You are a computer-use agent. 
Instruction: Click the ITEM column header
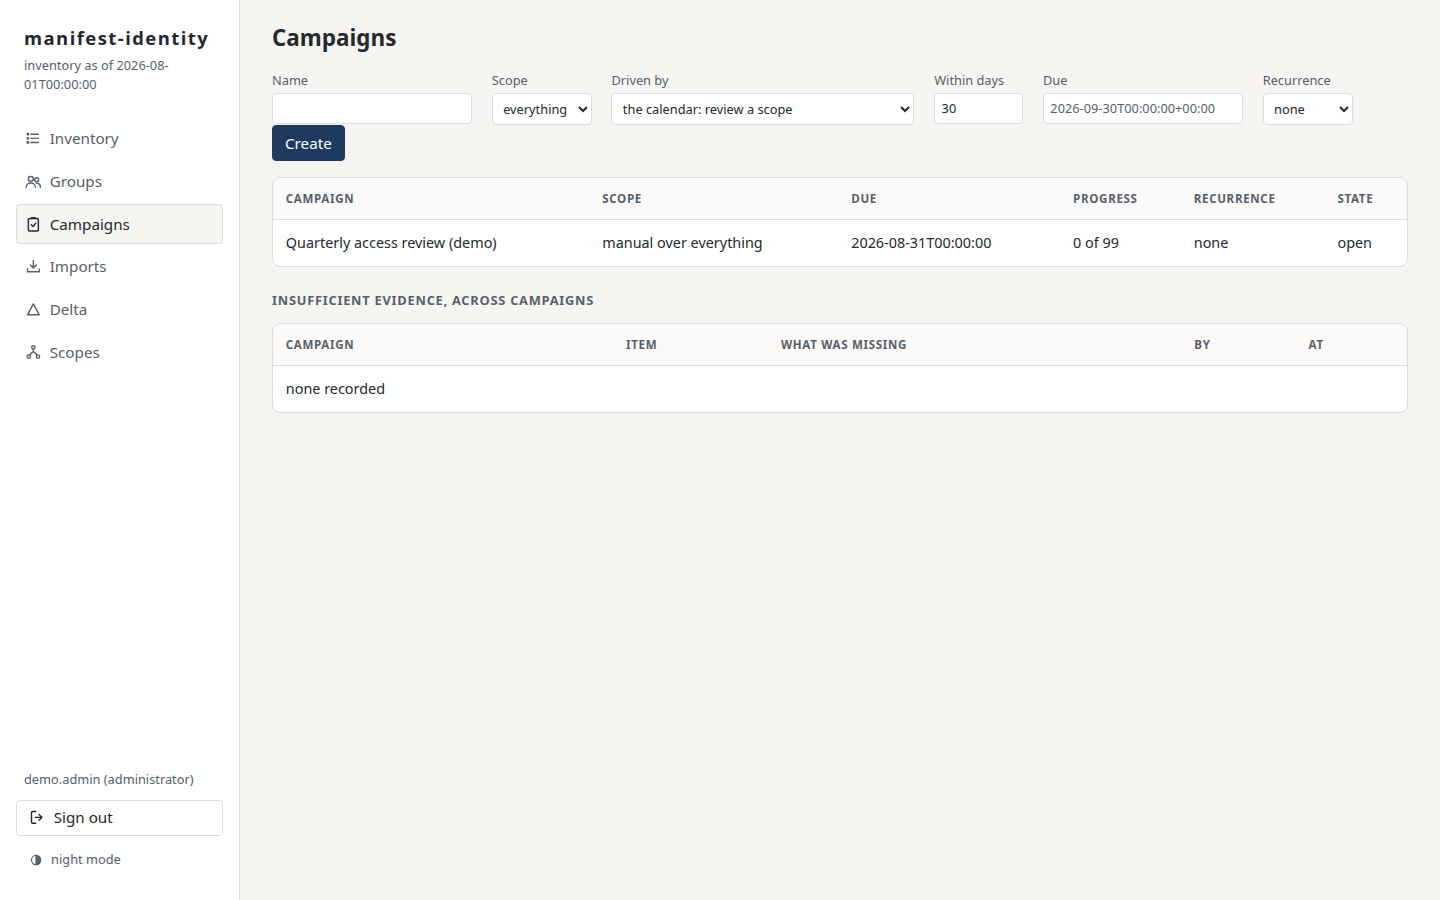(x=641, y=345)
